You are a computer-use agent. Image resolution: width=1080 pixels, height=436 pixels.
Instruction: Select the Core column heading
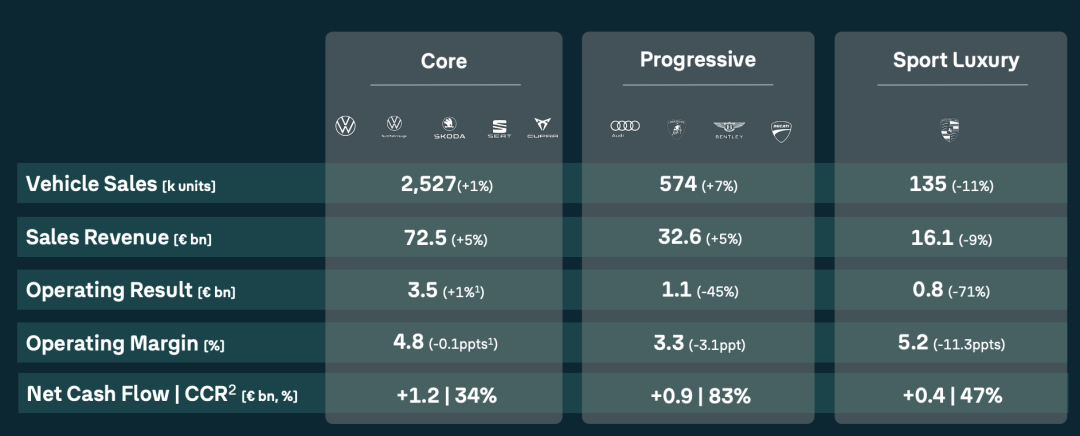click(444, 61)
